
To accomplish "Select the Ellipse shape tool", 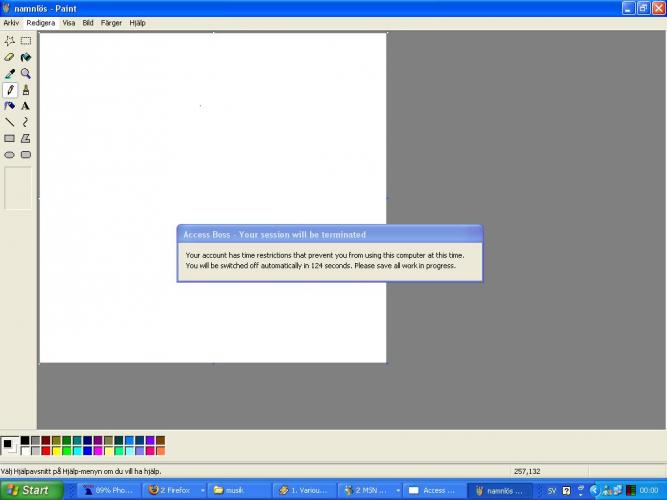I will pos(10,155).
